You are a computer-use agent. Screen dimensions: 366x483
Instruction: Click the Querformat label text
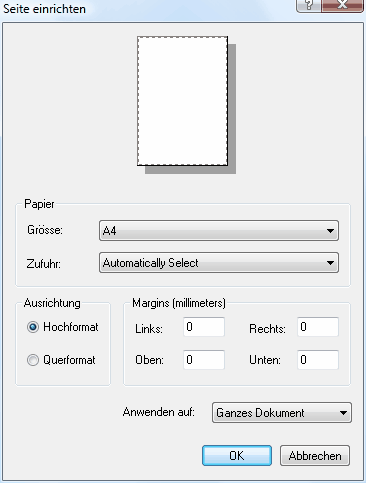click(x=69, y=360)
